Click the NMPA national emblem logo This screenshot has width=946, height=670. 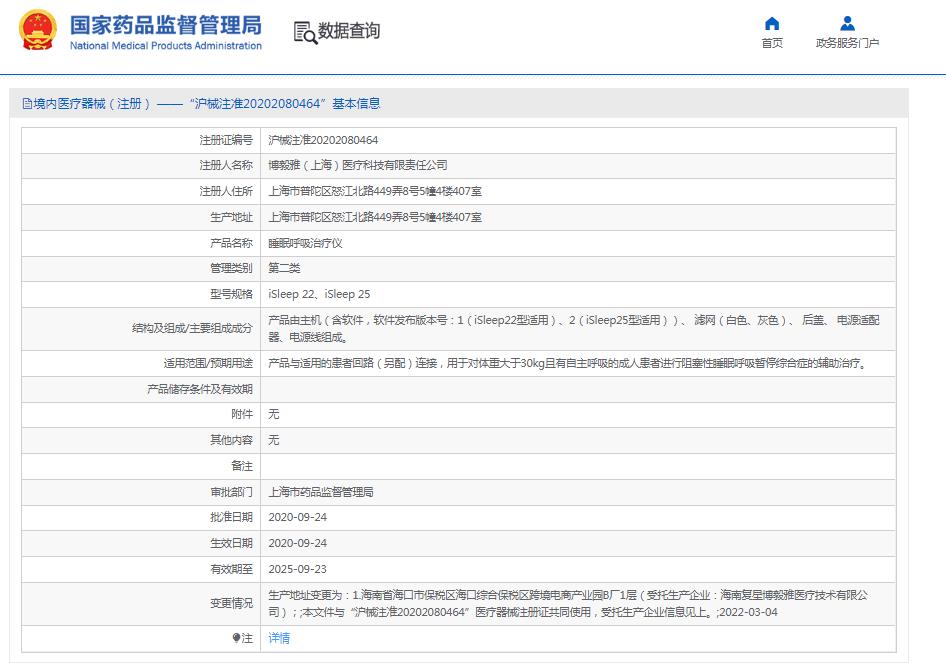pos(37,30)
